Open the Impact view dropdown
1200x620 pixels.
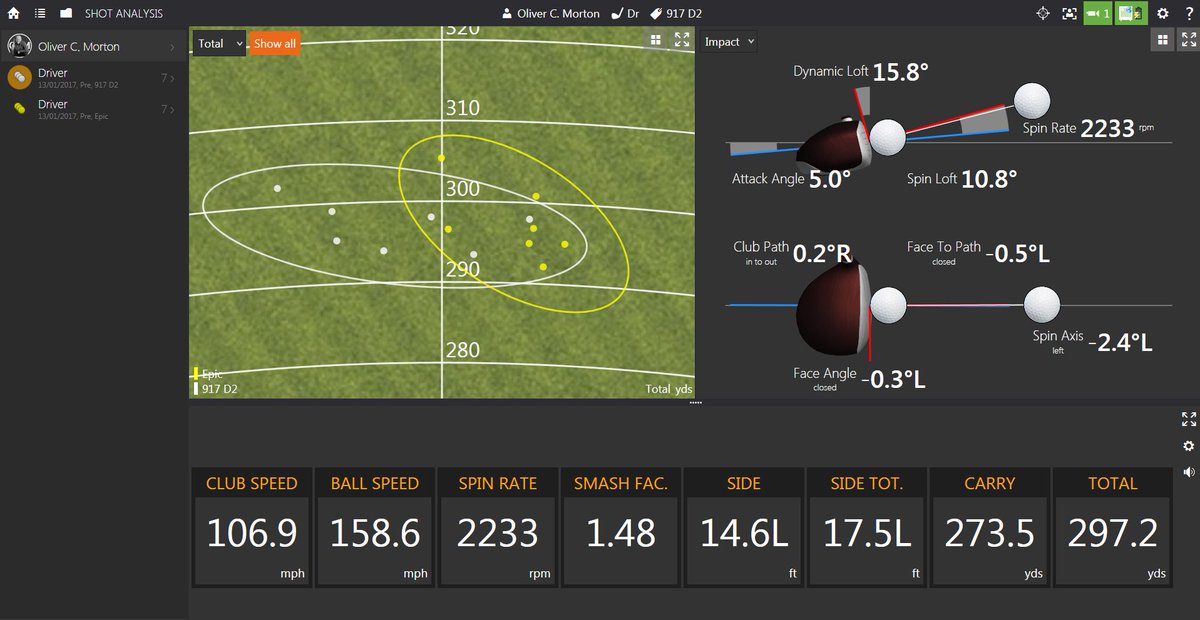click(x=728, y=42)
